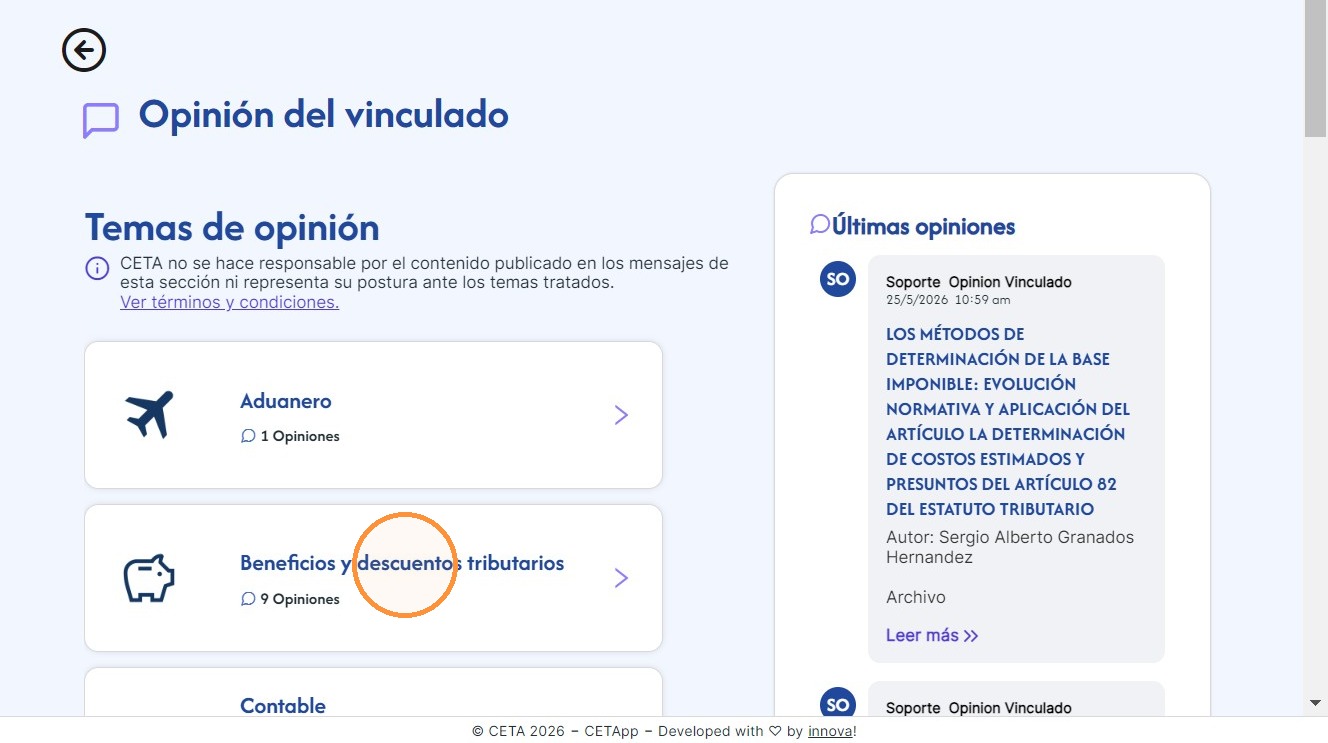Open the Contable topic title
The height and width of the screenshot is (743, 1328).
click(282, 706)
